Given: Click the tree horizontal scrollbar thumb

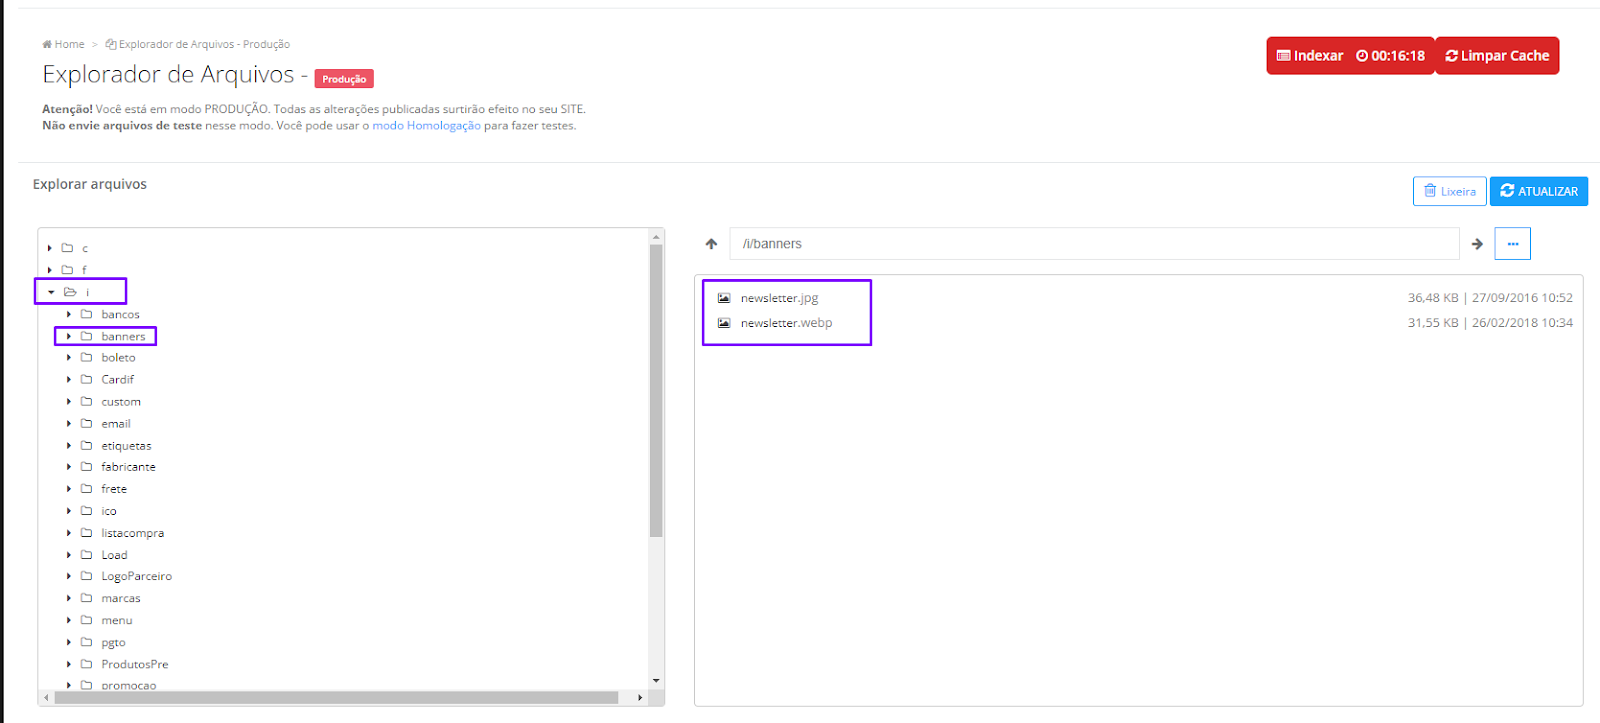Looking at the screenshot, I should click(x=336, y=697).
